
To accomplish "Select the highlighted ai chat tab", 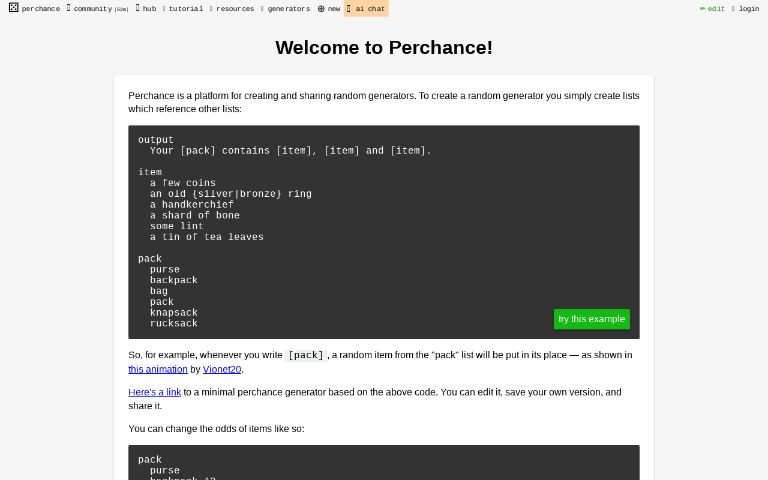I will tap(370, 9).
